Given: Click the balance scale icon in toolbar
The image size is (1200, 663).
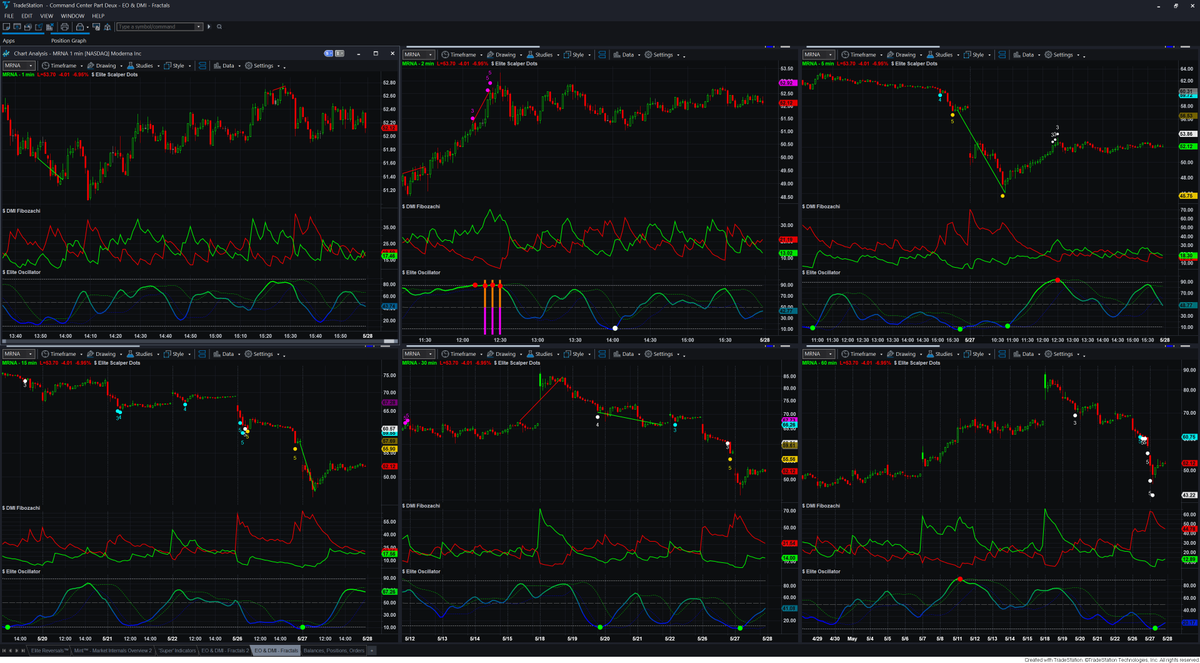Looking at the screenshot, I should pos(107,27).
